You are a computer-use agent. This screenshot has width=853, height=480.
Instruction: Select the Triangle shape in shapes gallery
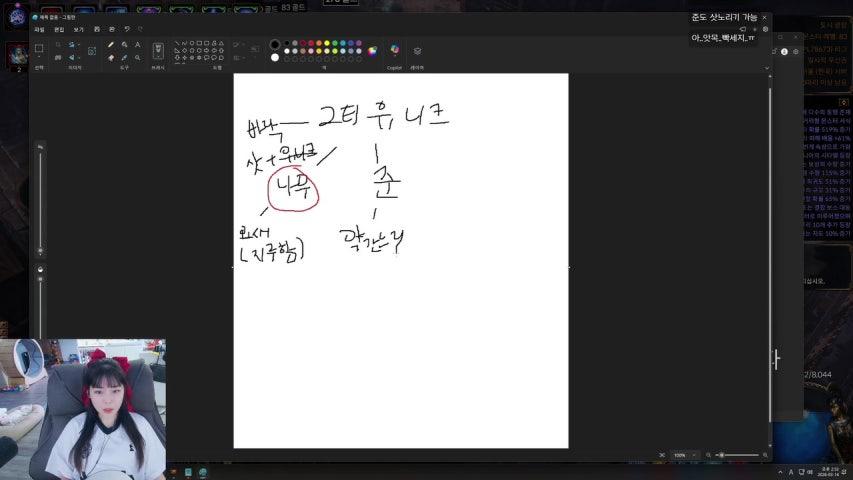(221, 43)
